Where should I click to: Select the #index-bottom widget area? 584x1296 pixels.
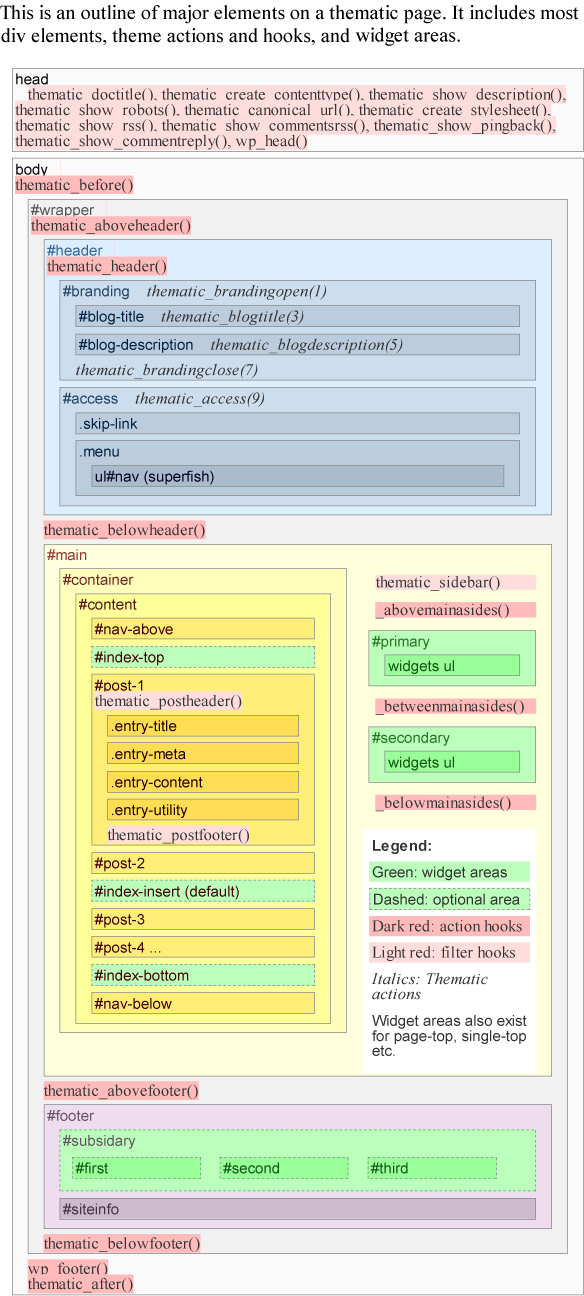point(203,975)
